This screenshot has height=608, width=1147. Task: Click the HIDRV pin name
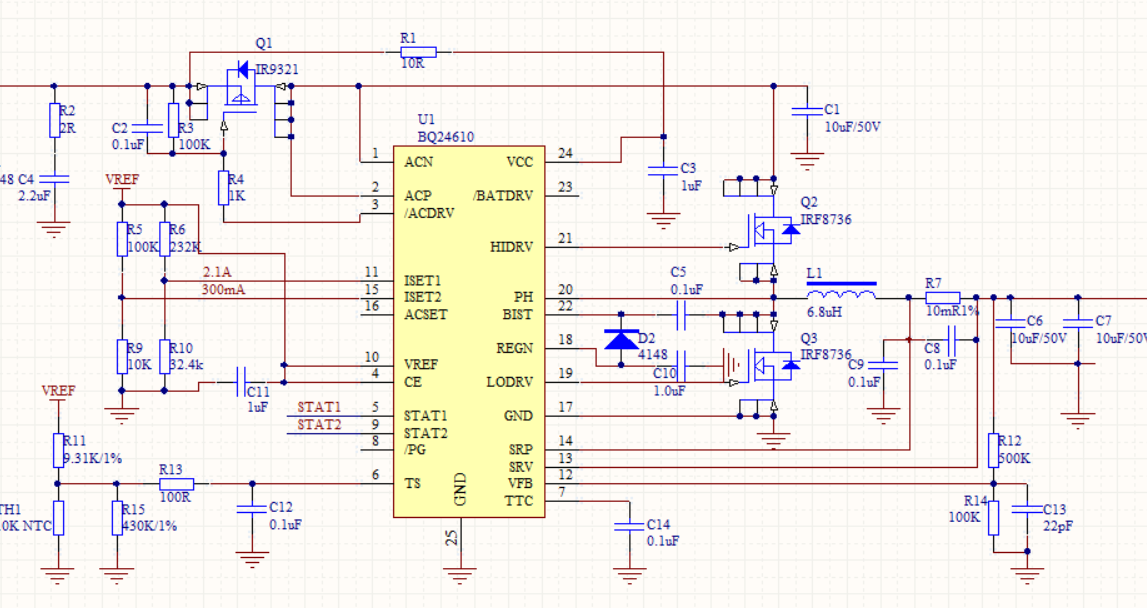coord(512,247)
